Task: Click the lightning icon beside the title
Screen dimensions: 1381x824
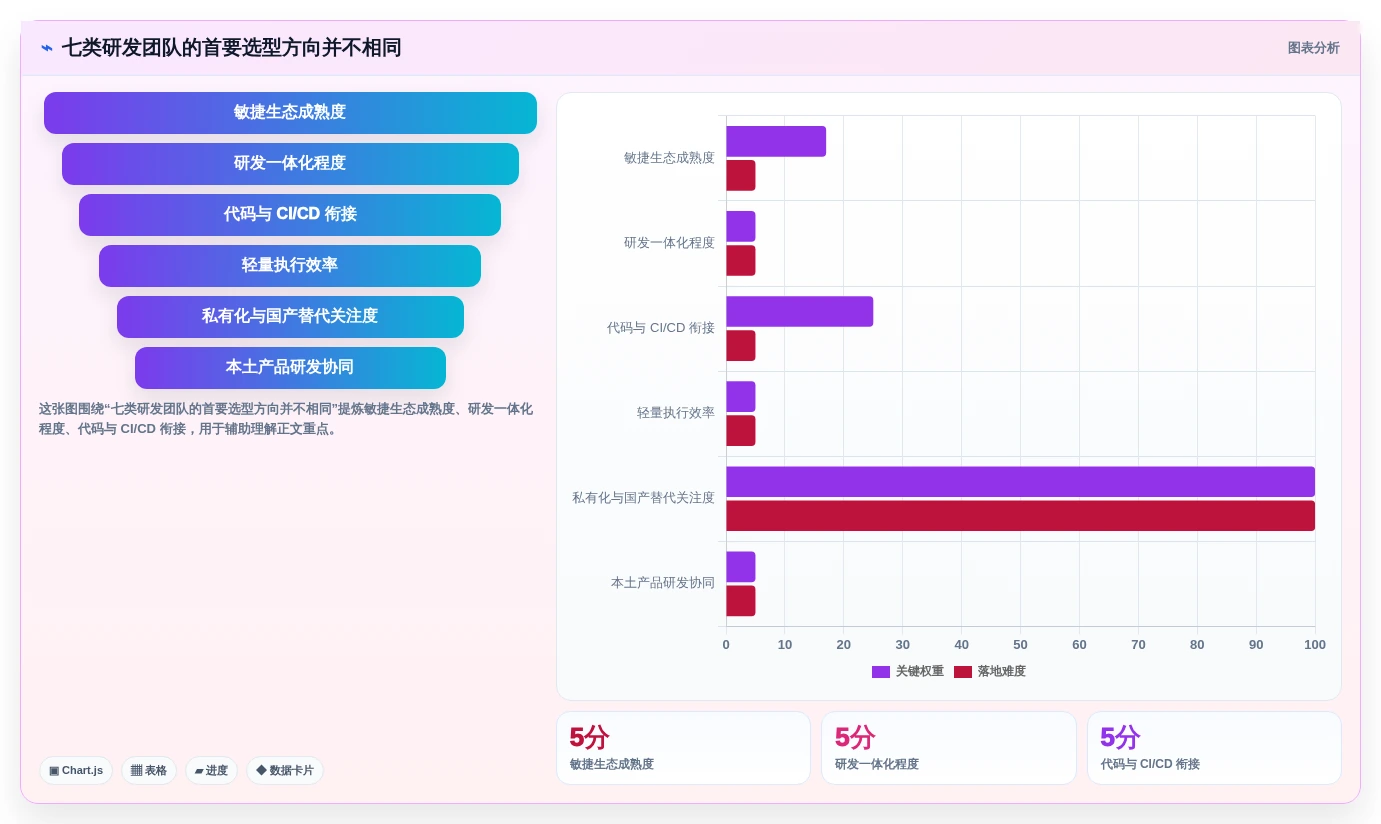Action: tap(47, 48)
